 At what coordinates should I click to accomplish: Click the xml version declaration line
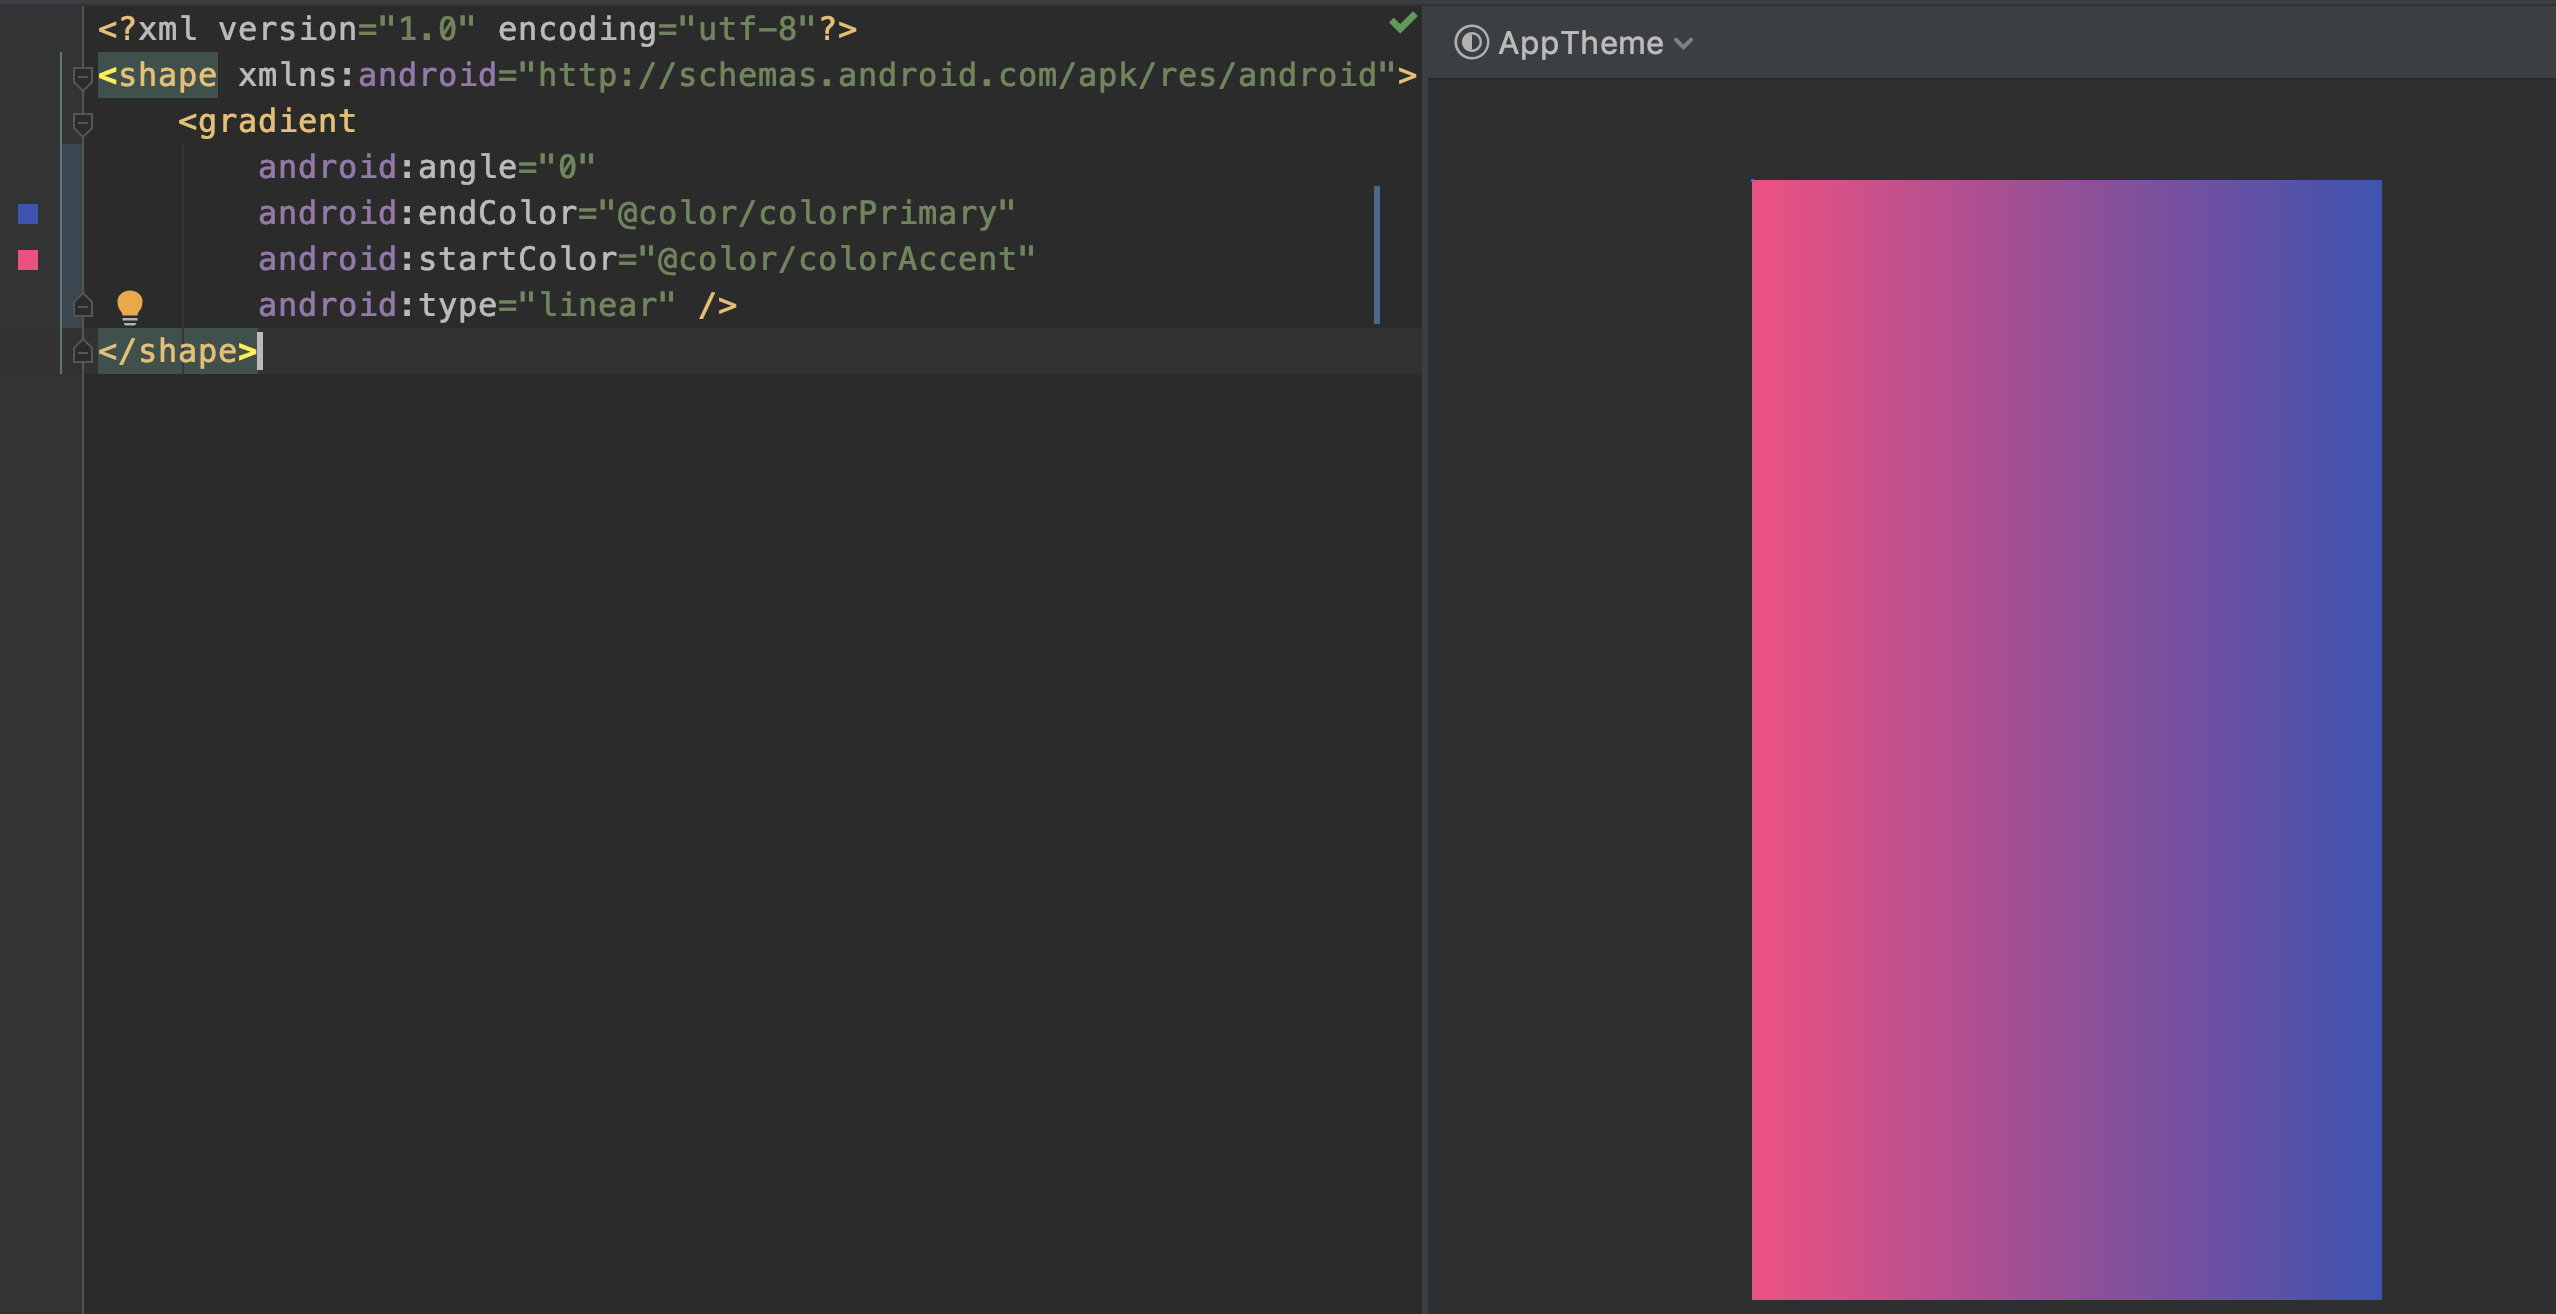click(x=476, y=29)
